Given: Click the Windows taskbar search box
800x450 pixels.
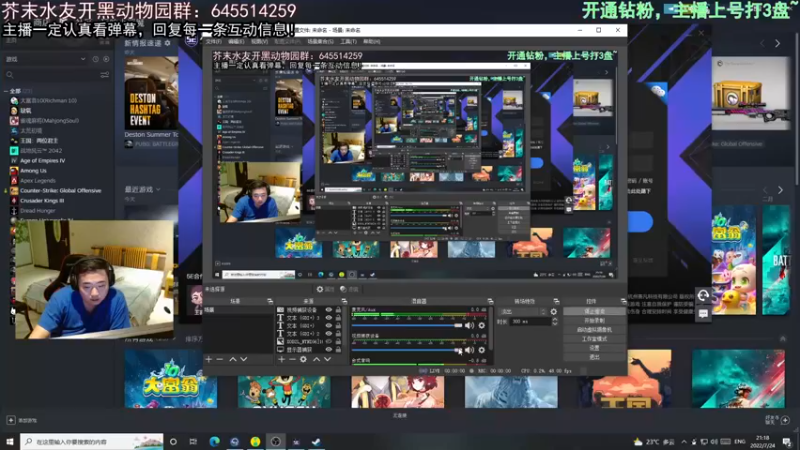Looking at the screenshot, I should click(92, 441).
